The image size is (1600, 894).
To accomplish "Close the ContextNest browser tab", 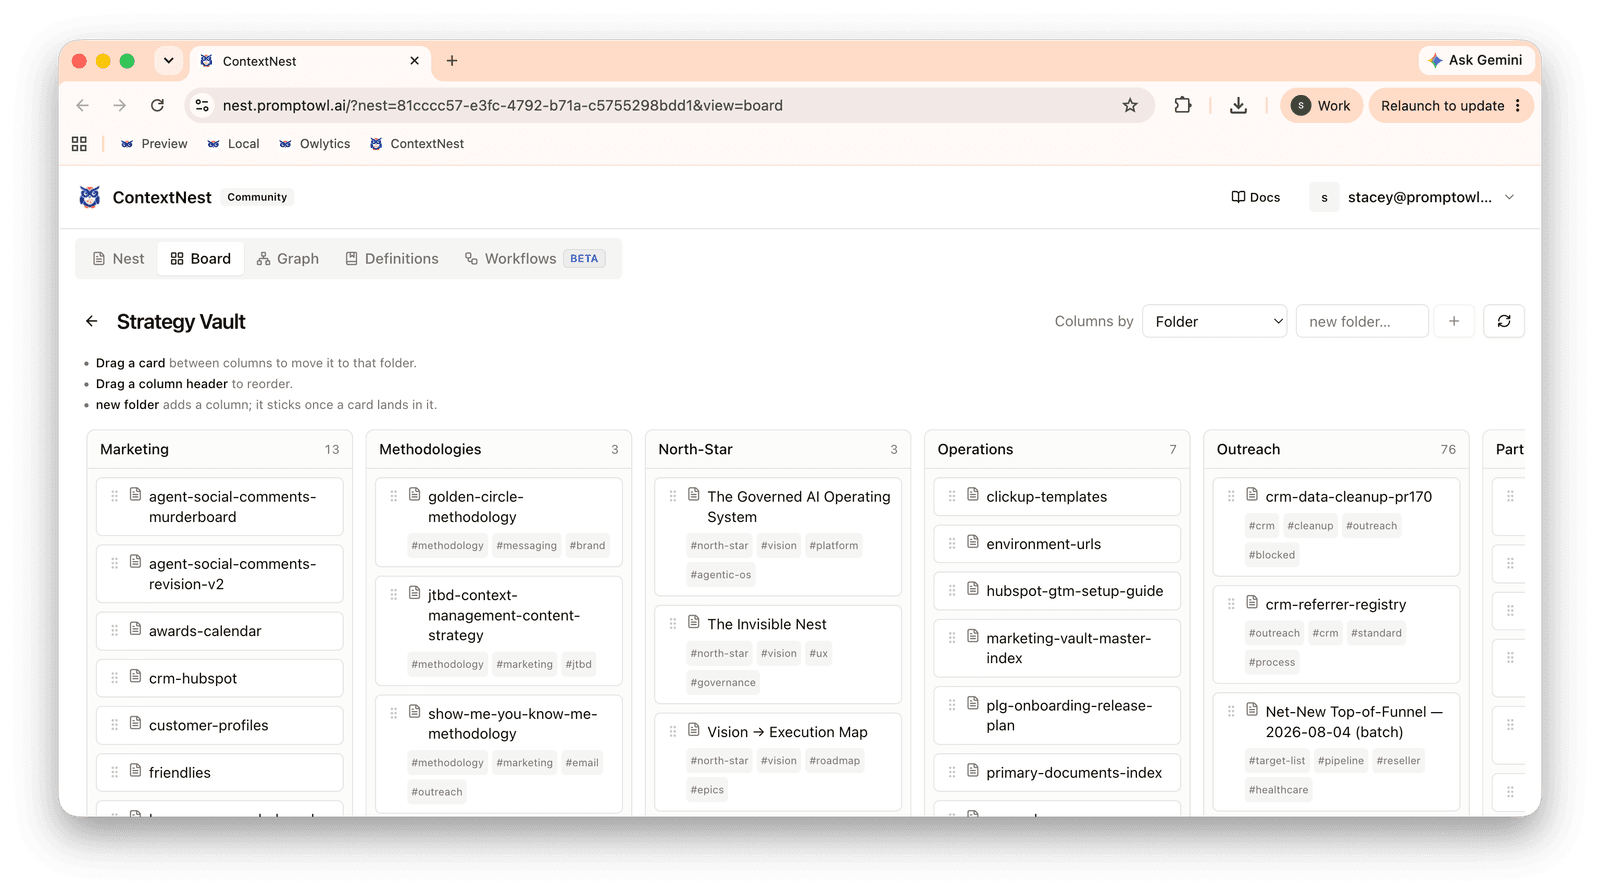I will point(415,61).
